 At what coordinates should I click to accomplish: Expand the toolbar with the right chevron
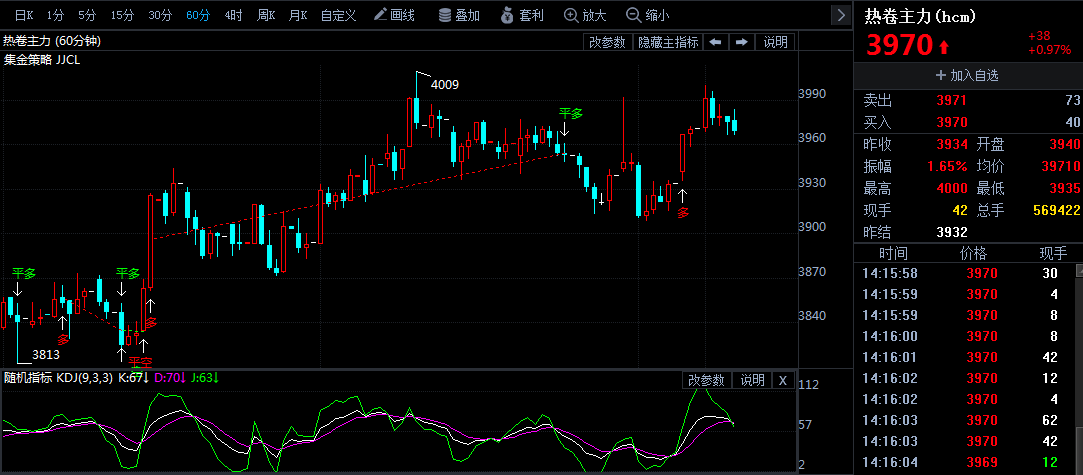839,15
